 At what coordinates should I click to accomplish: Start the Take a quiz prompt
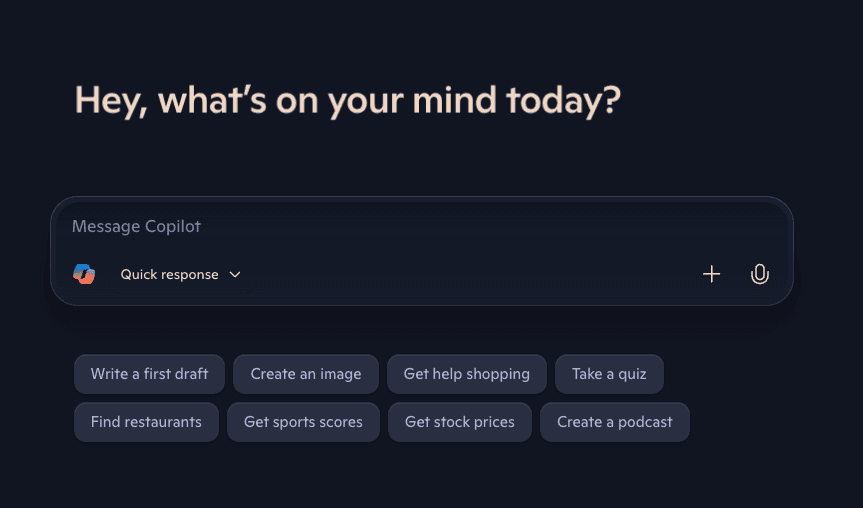609,374
